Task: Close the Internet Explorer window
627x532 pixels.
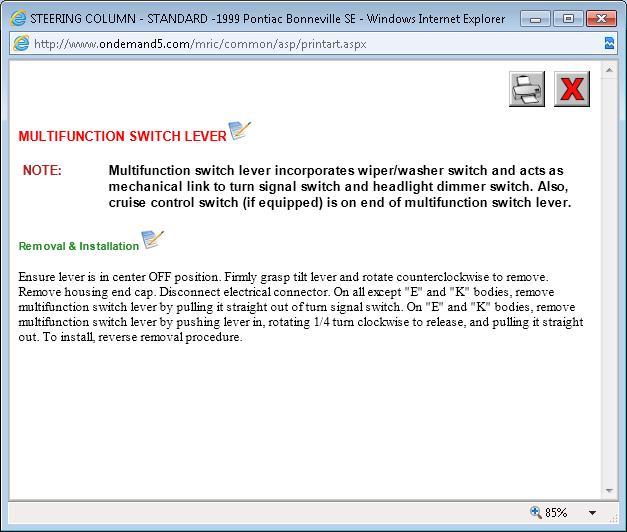Action: pos(601,19)
